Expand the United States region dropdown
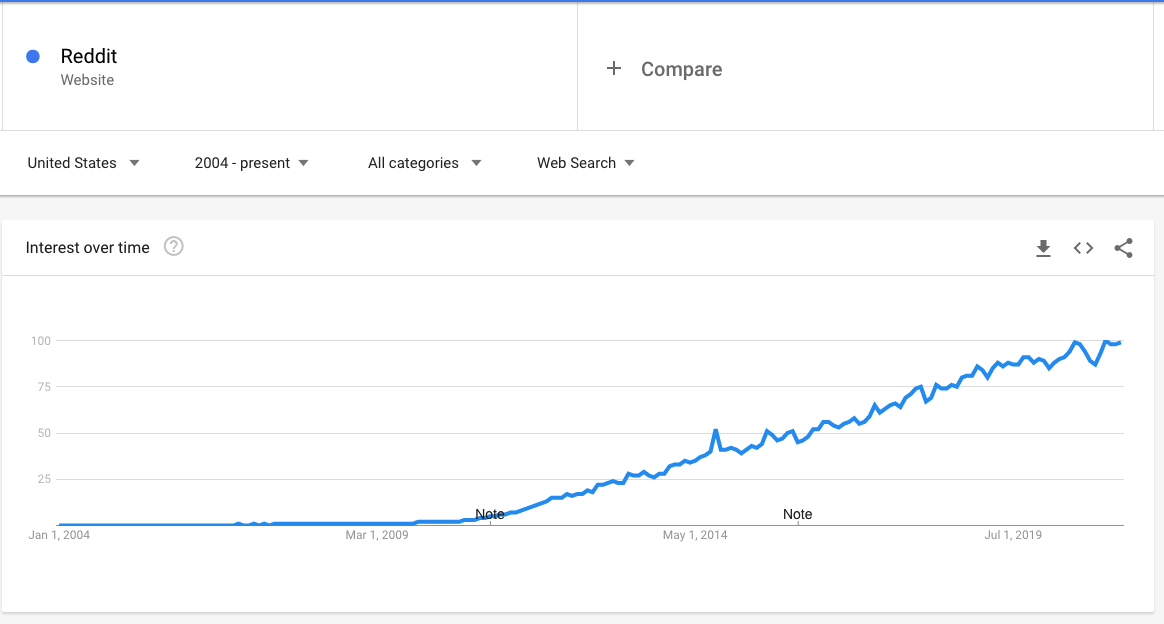 coord(83,162)
